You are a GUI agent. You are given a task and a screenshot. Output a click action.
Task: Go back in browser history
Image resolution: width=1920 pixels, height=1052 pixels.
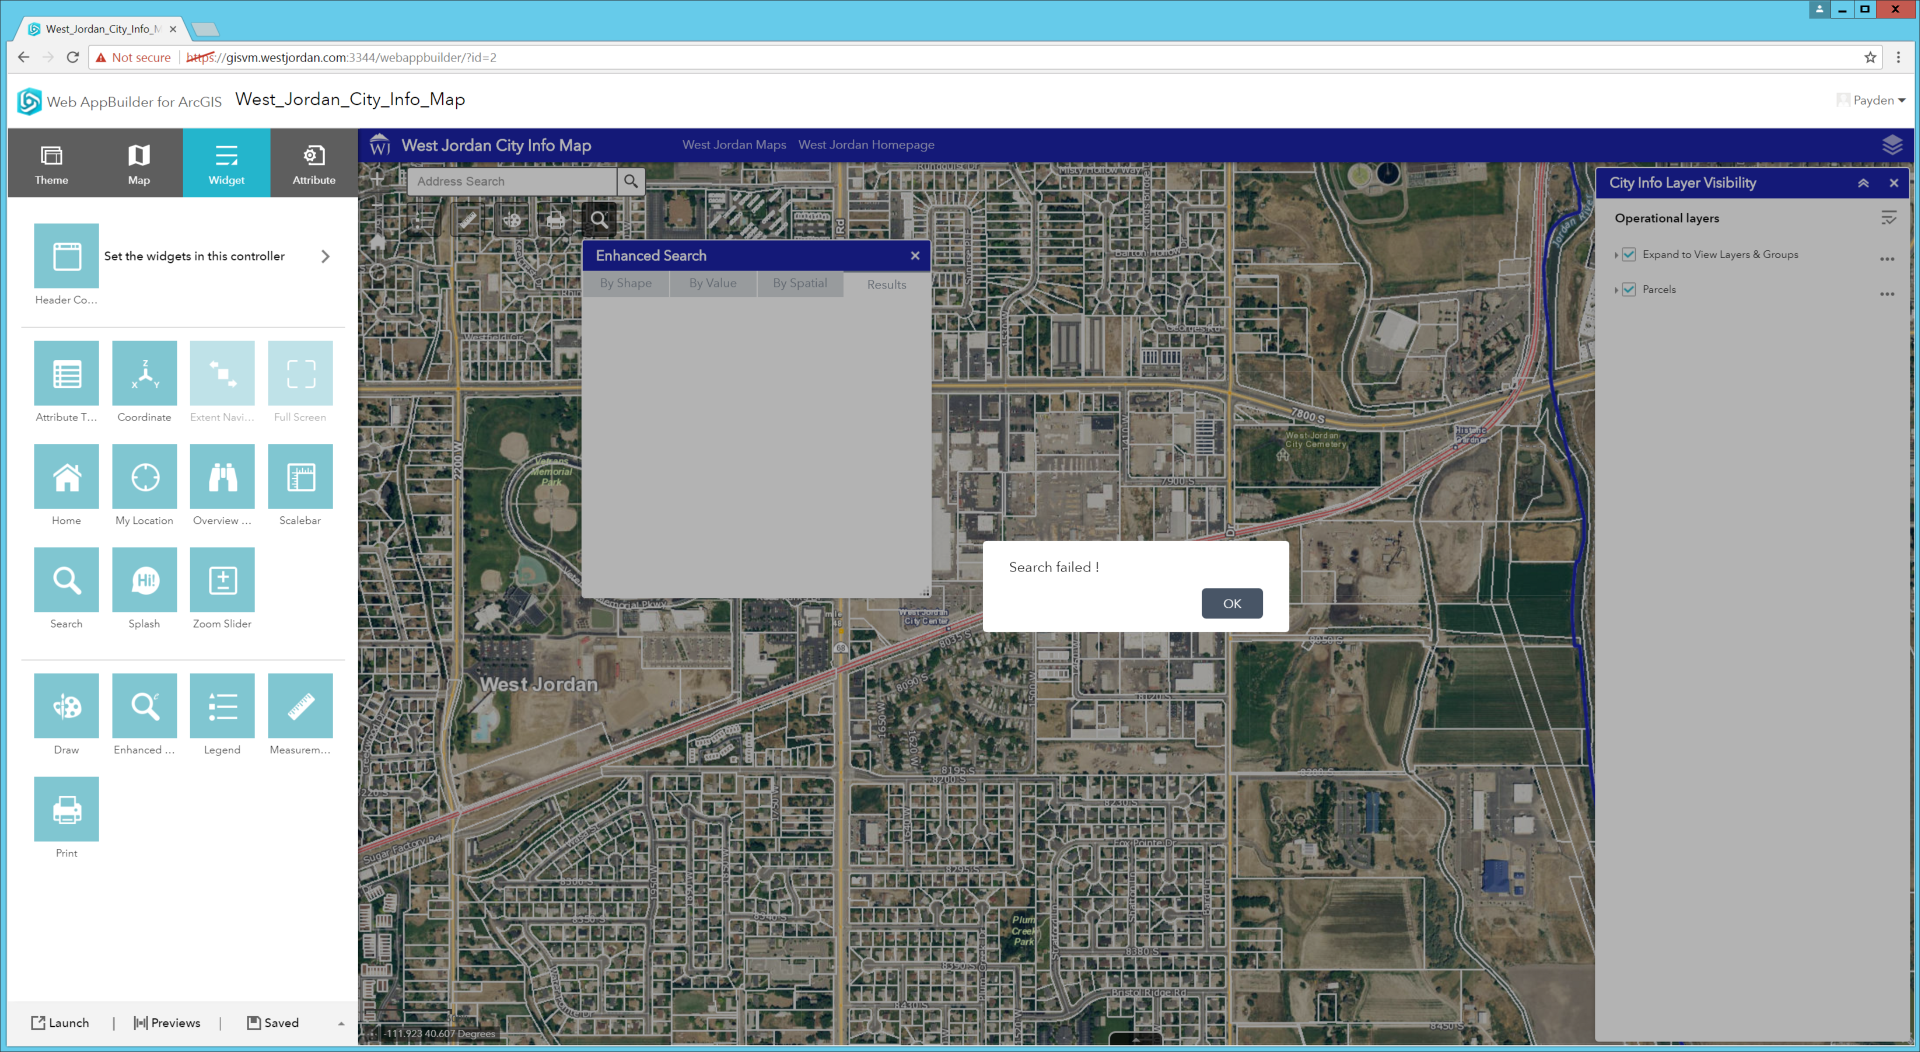[x=24, y=57]
